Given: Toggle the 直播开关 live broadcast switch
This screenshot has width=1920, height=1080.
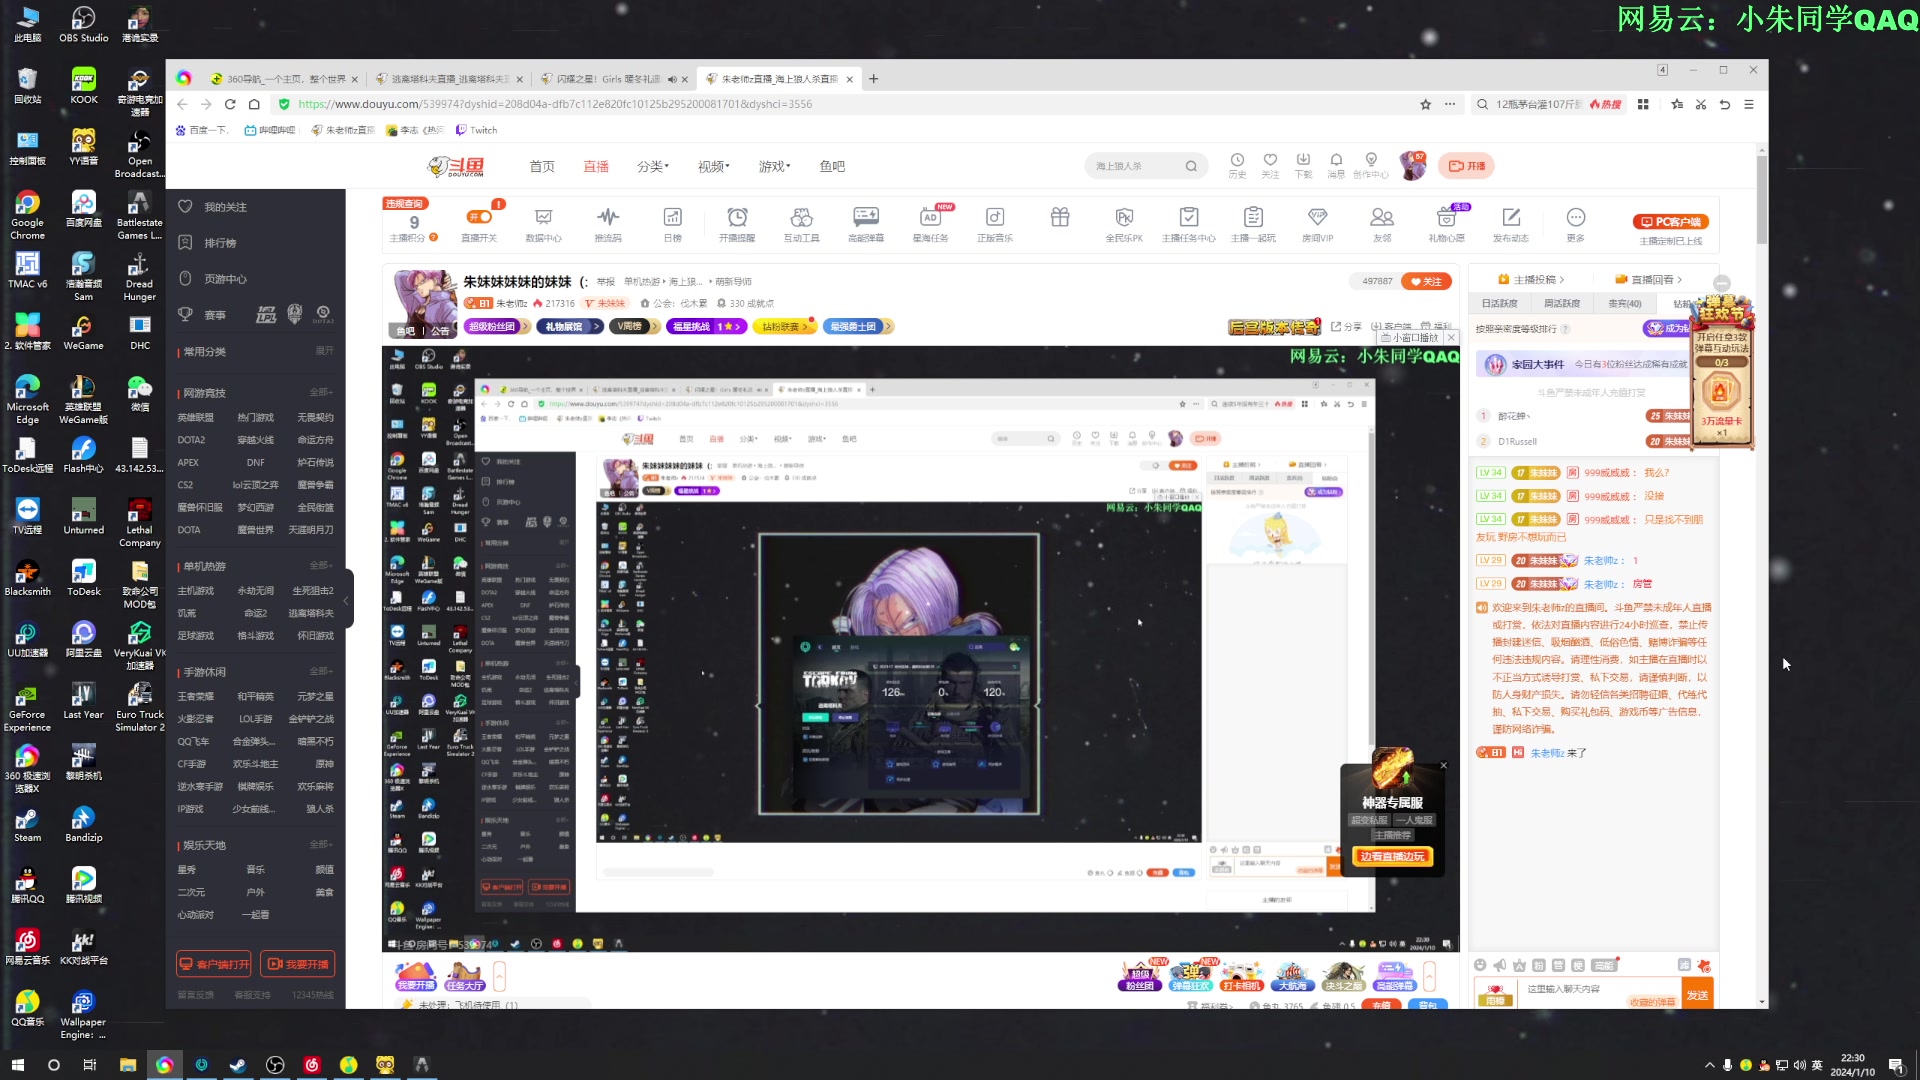Looking at the screenshot, I should (x=479, y=217).
